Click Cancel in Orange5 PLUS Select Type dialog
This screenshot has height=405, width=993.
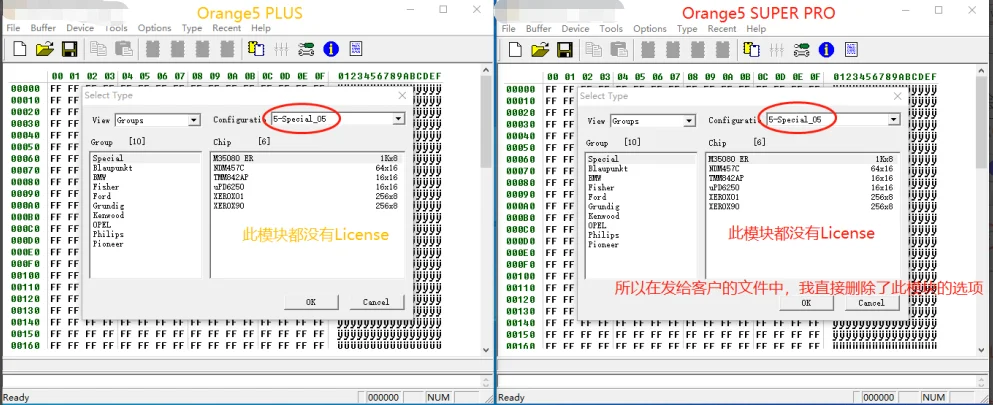pyautogui.click(x=376, y=302)
